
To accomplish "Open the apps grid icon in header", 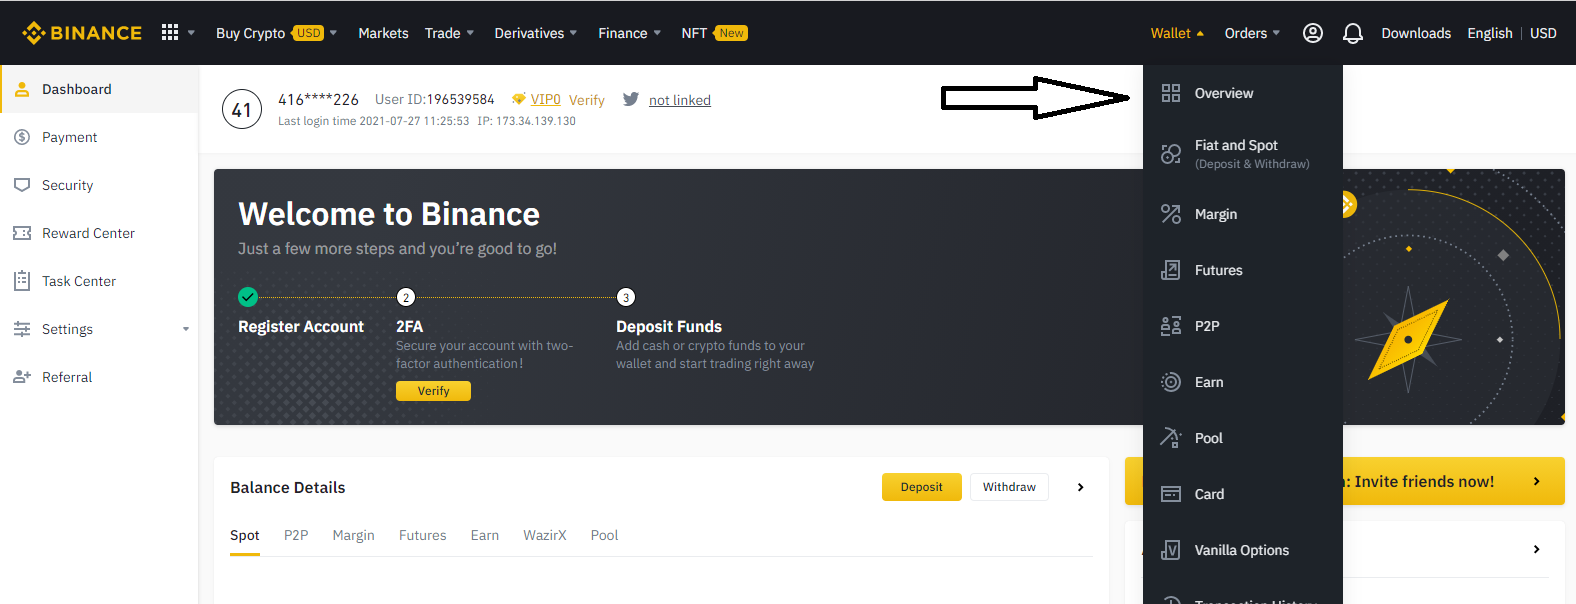I will pos(170,33).
